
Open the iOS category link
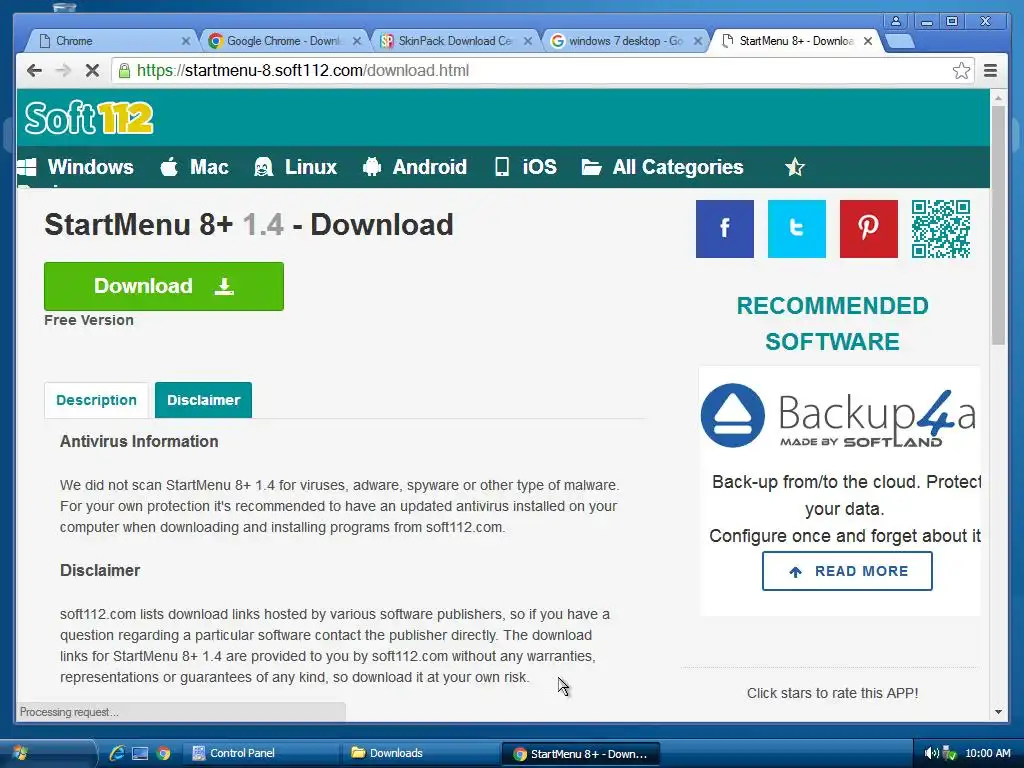[539, 167]
